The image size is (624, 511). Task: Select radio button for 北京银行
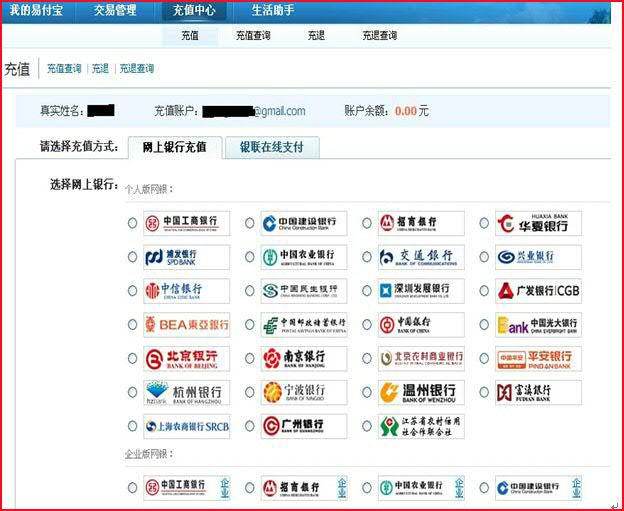tap(133, 359)
